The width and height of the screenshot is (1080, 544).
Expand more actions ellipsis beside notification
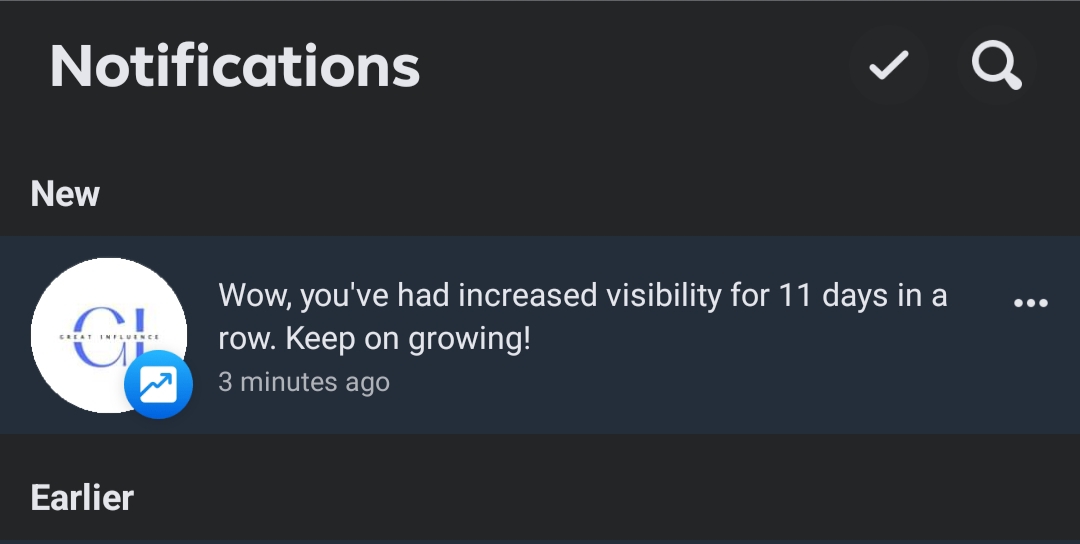[x=1030, y=302]
